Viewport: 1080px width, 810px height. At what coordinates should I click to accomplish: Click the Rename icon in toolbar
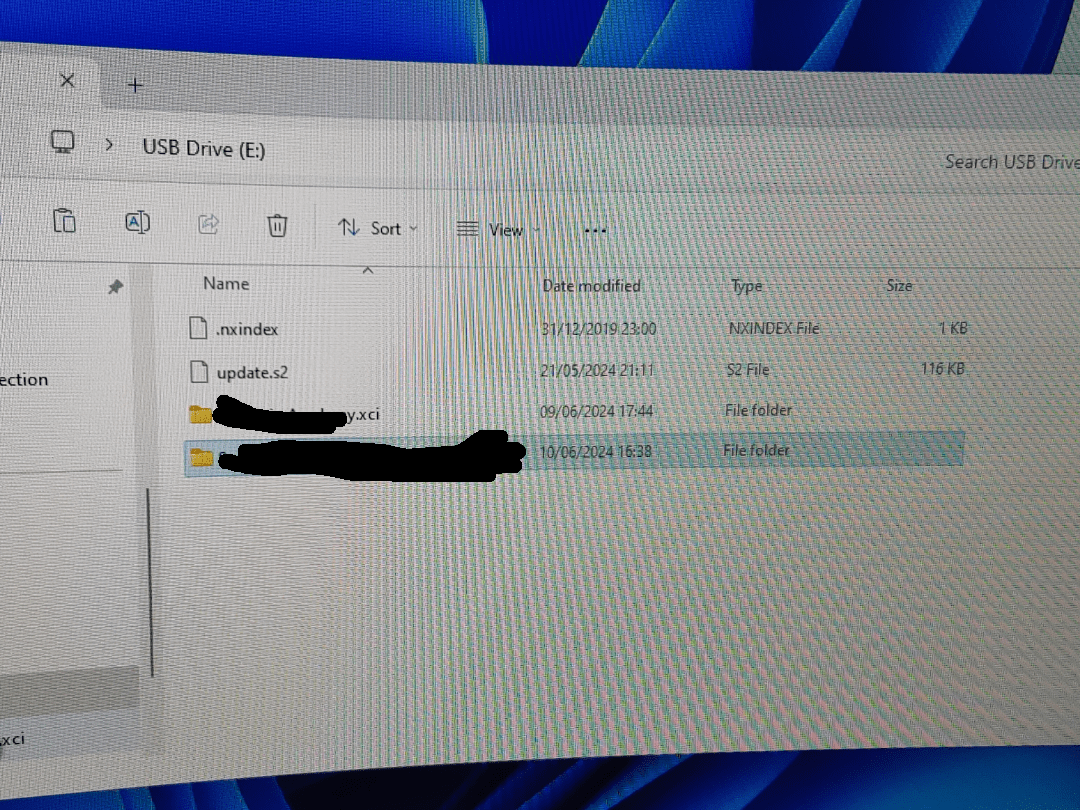pos(138,222)
